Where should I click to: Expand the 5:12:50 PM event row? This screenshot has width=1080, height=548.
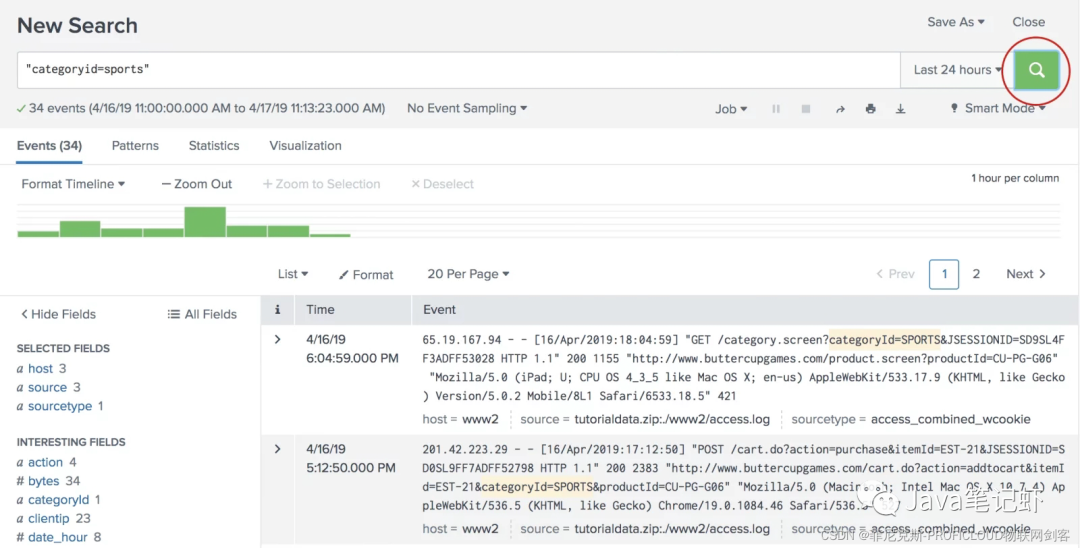click(278, 449)
